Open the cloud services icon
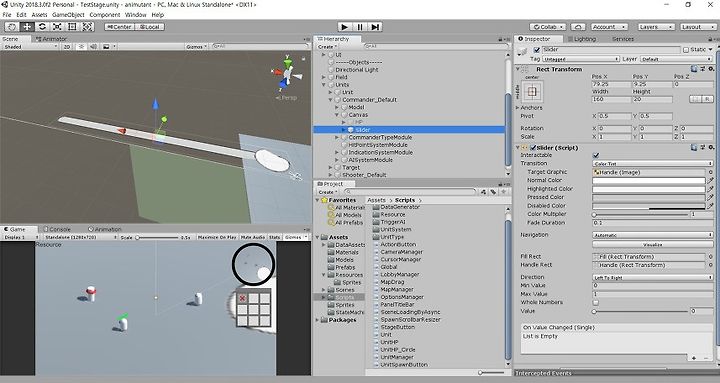The width and height of the screenshot is (720, 383). tap(578, 27)
